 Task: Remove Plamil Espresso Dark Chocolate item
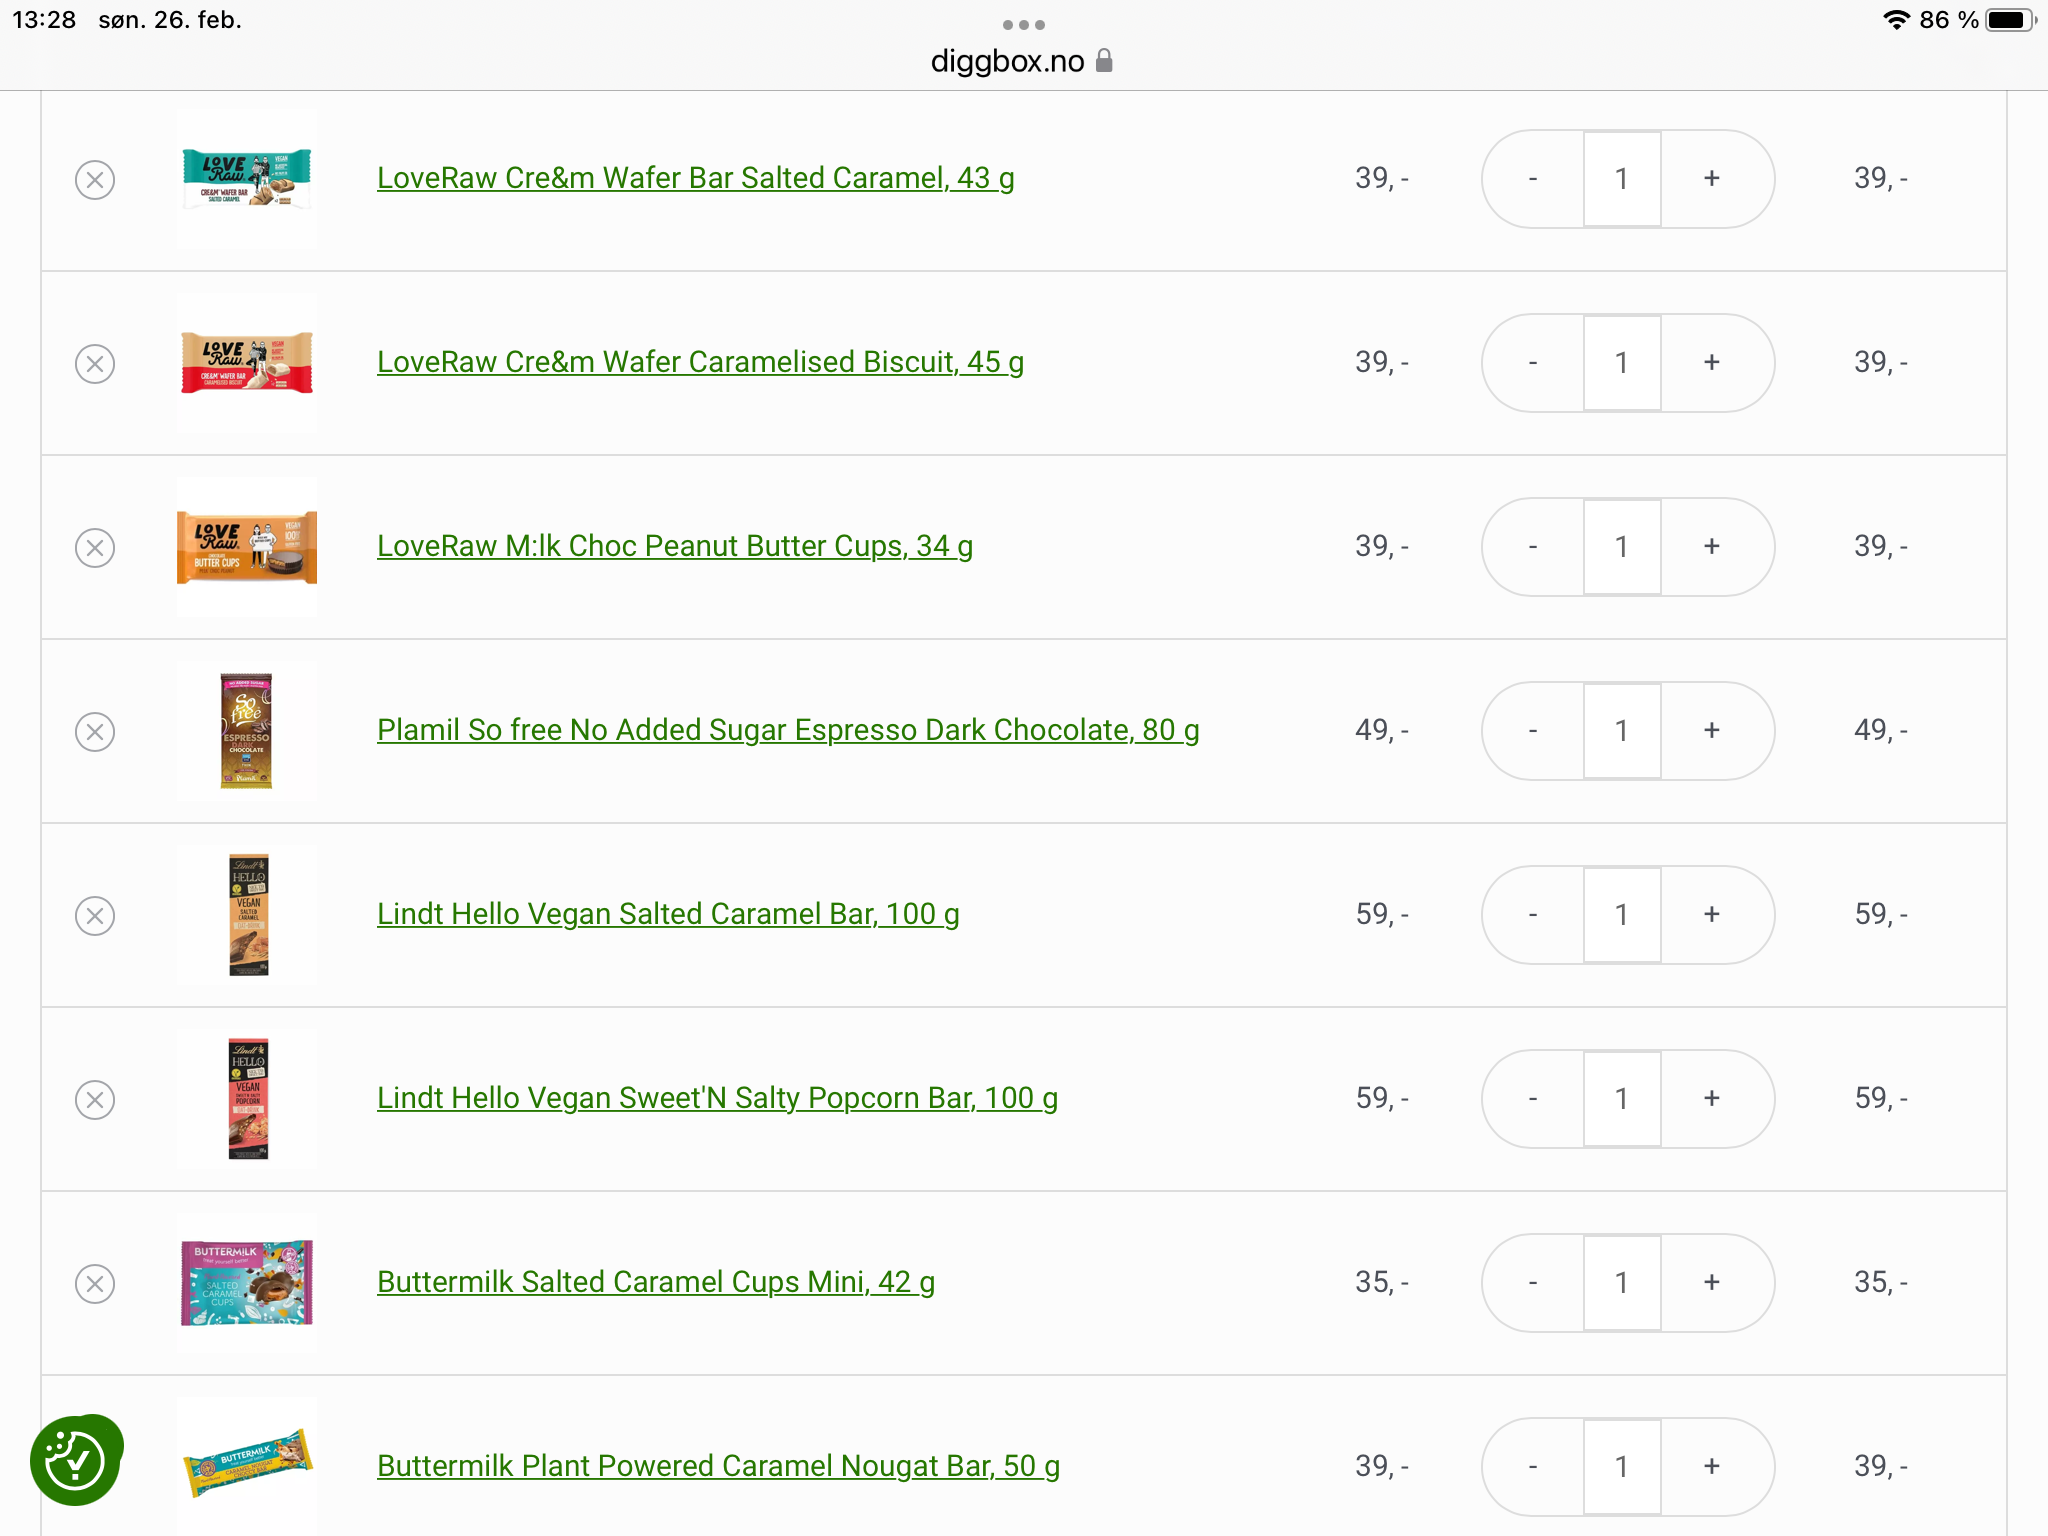pos(95,732)
